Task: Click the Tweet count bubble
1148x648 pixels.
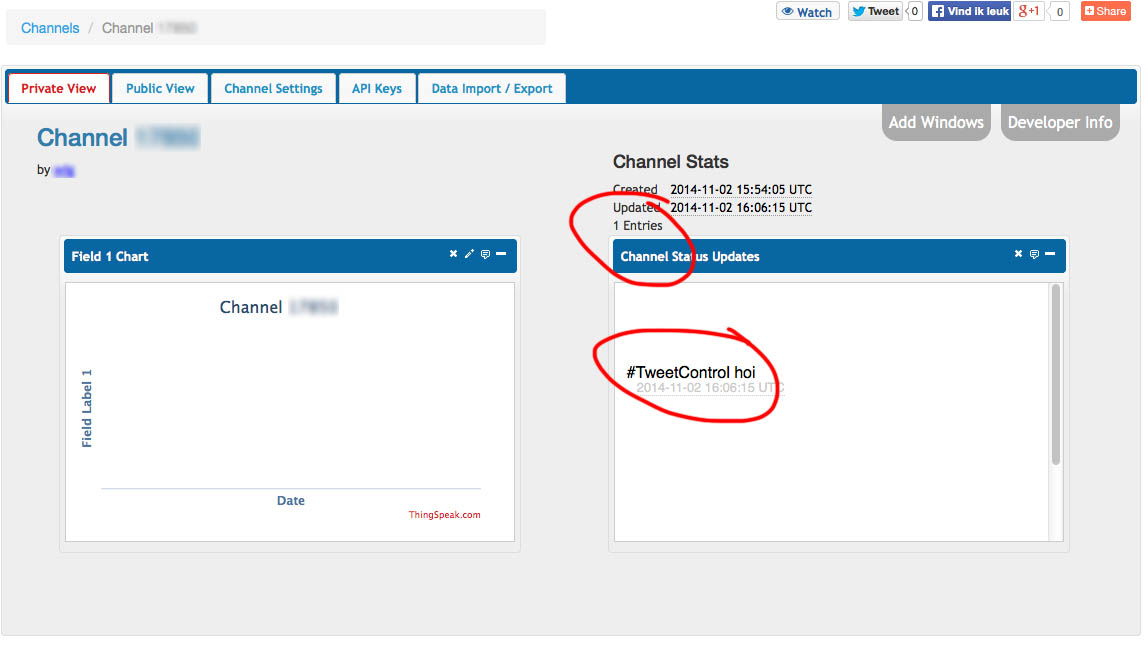Action: point(914,11)
